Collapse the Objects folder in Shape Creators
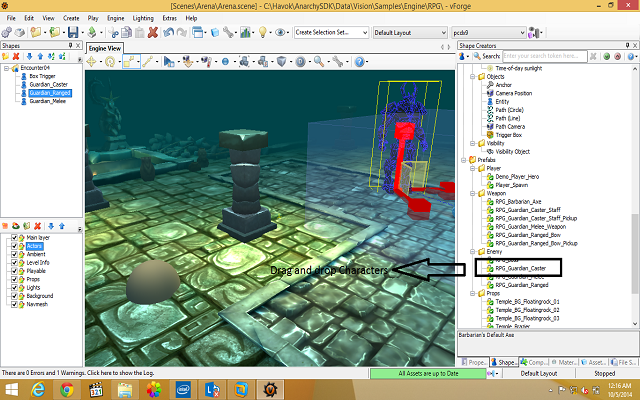The image size is (640, 400). click(472, 77)
